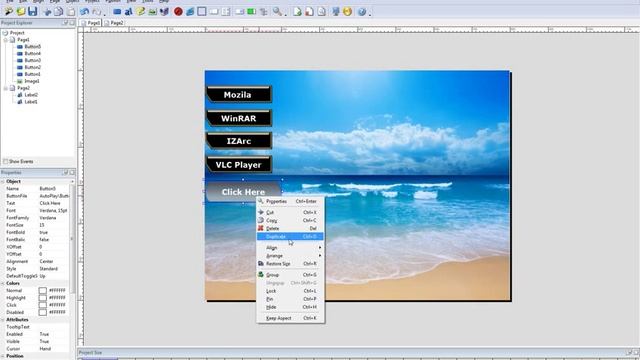Choose Delete from the context menu

pos(290,228)
